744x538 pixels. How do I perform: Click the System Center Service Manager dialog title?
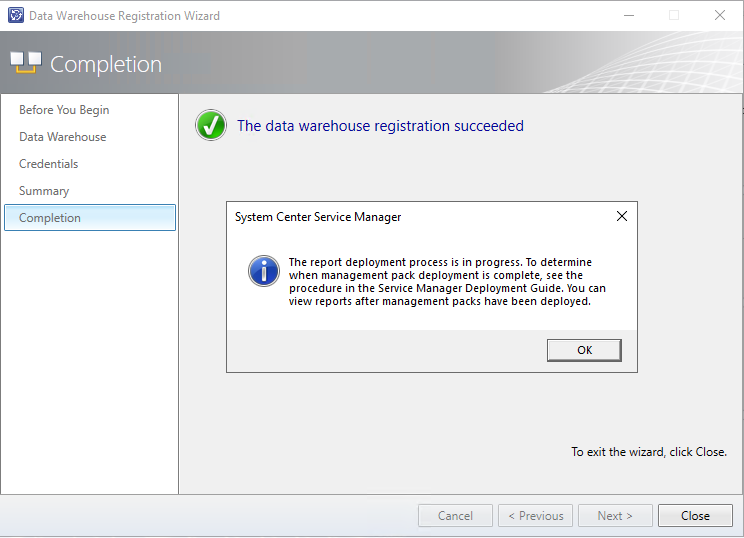coord(318,217)
